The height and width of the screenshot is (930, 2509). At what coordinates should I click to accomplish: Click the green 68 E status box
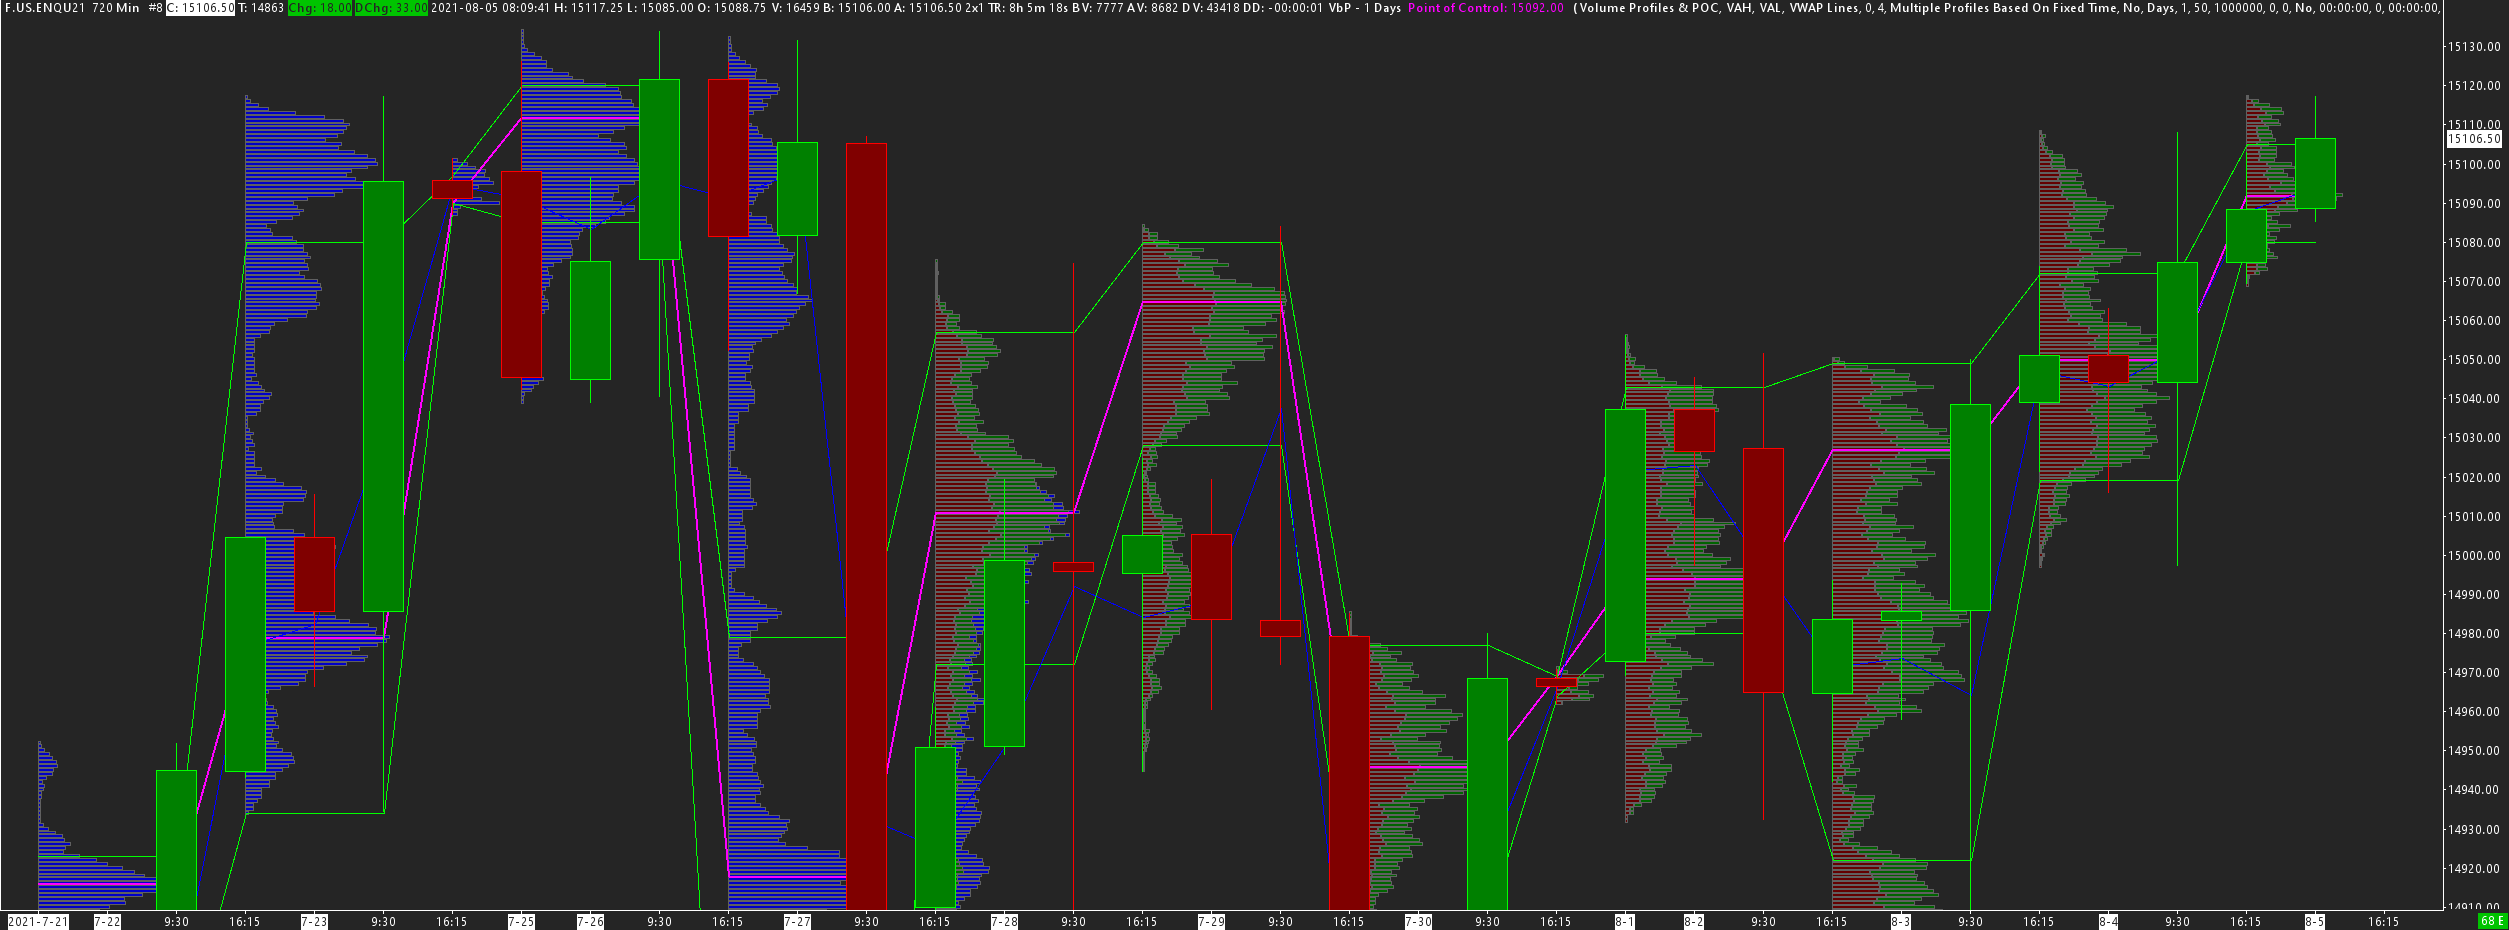pyautogui.click(x=2490, y=921)
